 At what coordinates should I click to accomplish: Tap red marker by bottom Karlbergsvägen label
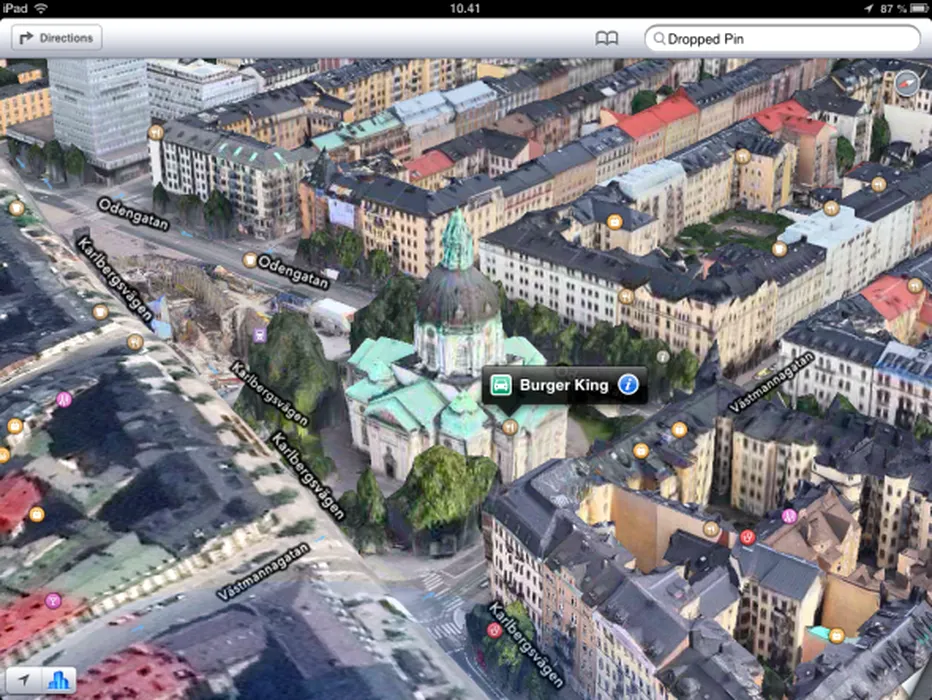[493, 630]
